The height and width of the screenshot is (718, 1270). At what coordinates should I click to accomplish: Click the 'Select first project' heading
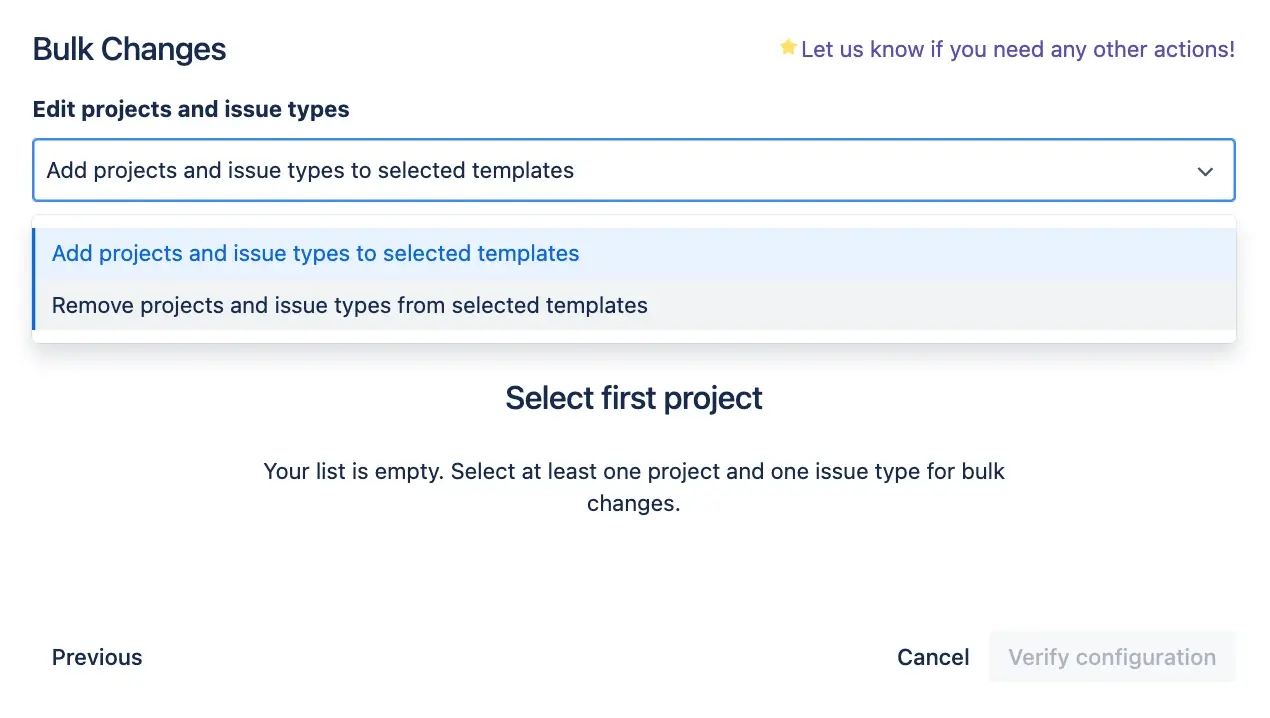click(x=633, y=398)
